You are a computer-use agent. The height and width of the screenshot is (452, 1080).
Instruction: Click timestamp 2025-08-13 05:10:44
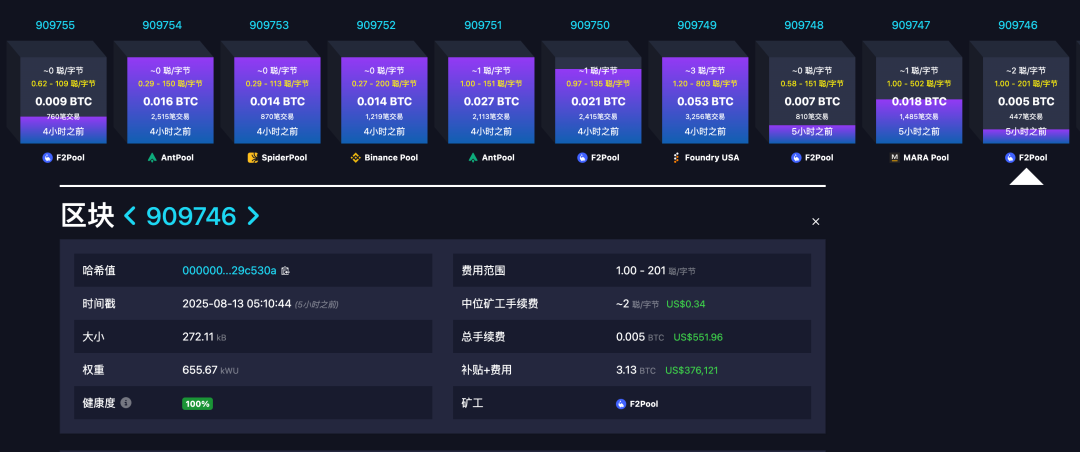[x=237, y=304]
